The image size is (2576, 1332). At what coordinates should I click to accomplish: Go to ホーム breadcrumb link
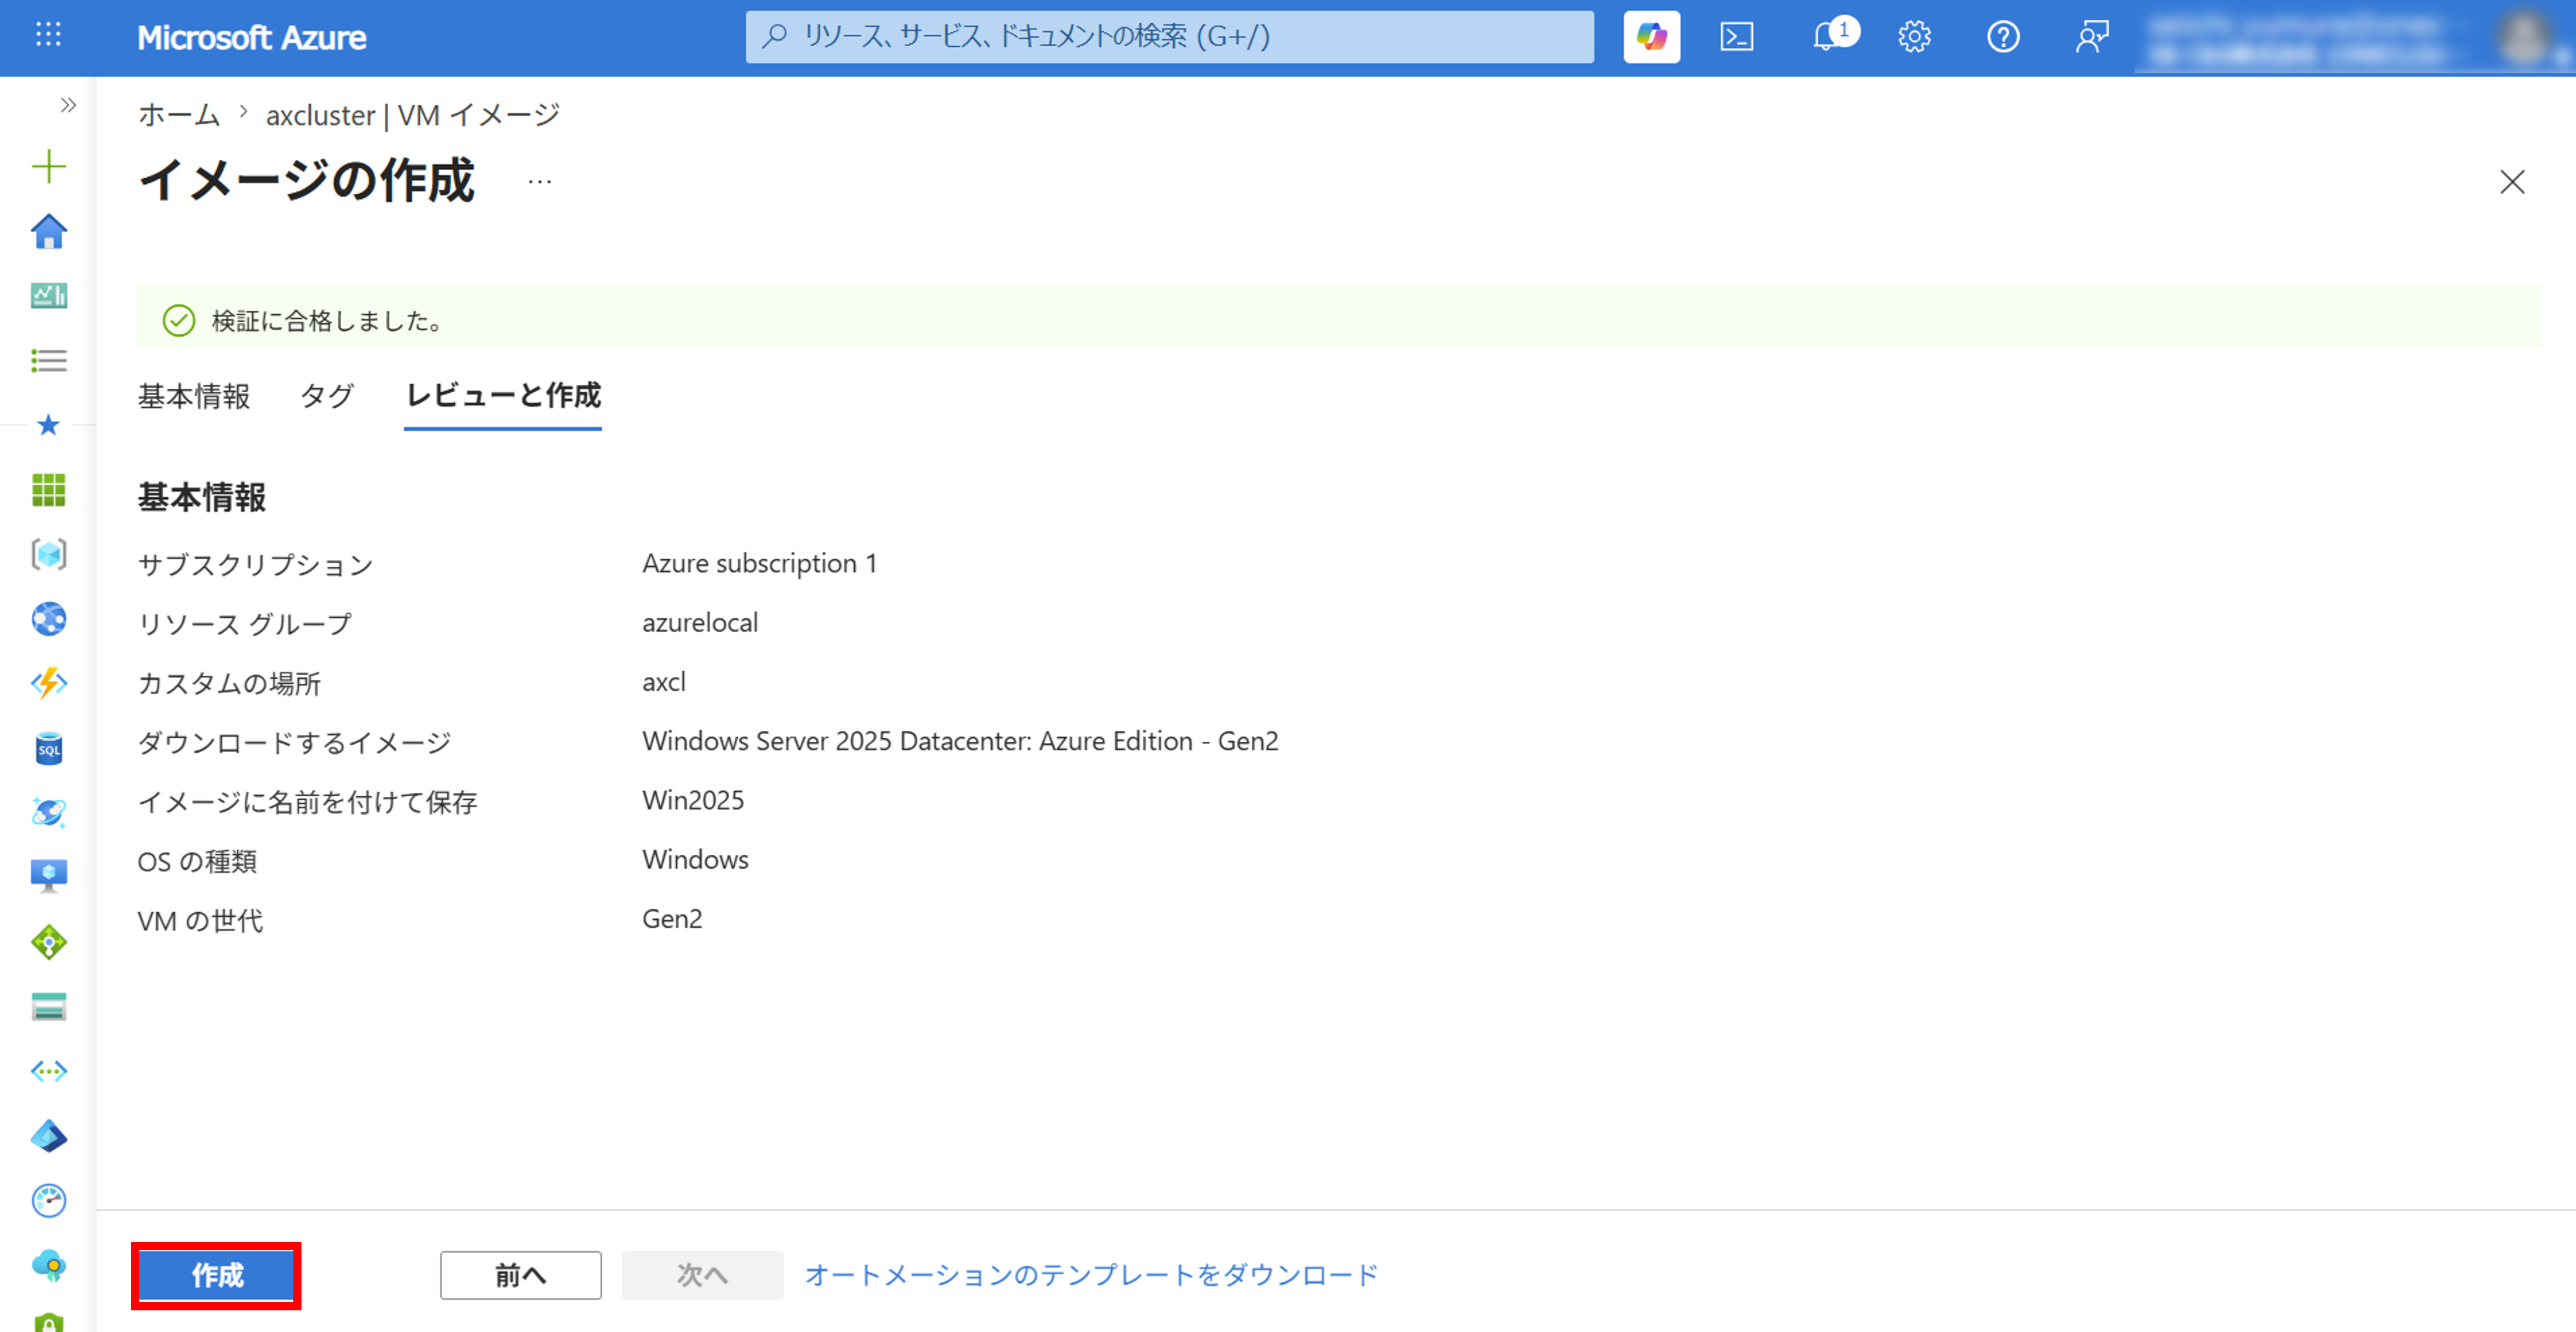point(179,116)
